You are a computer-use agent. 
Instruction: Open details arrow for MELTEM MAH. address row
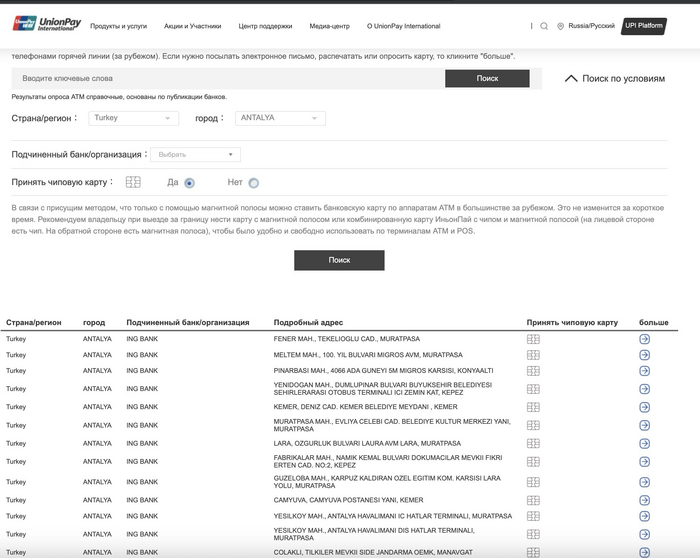click(644, 355)
